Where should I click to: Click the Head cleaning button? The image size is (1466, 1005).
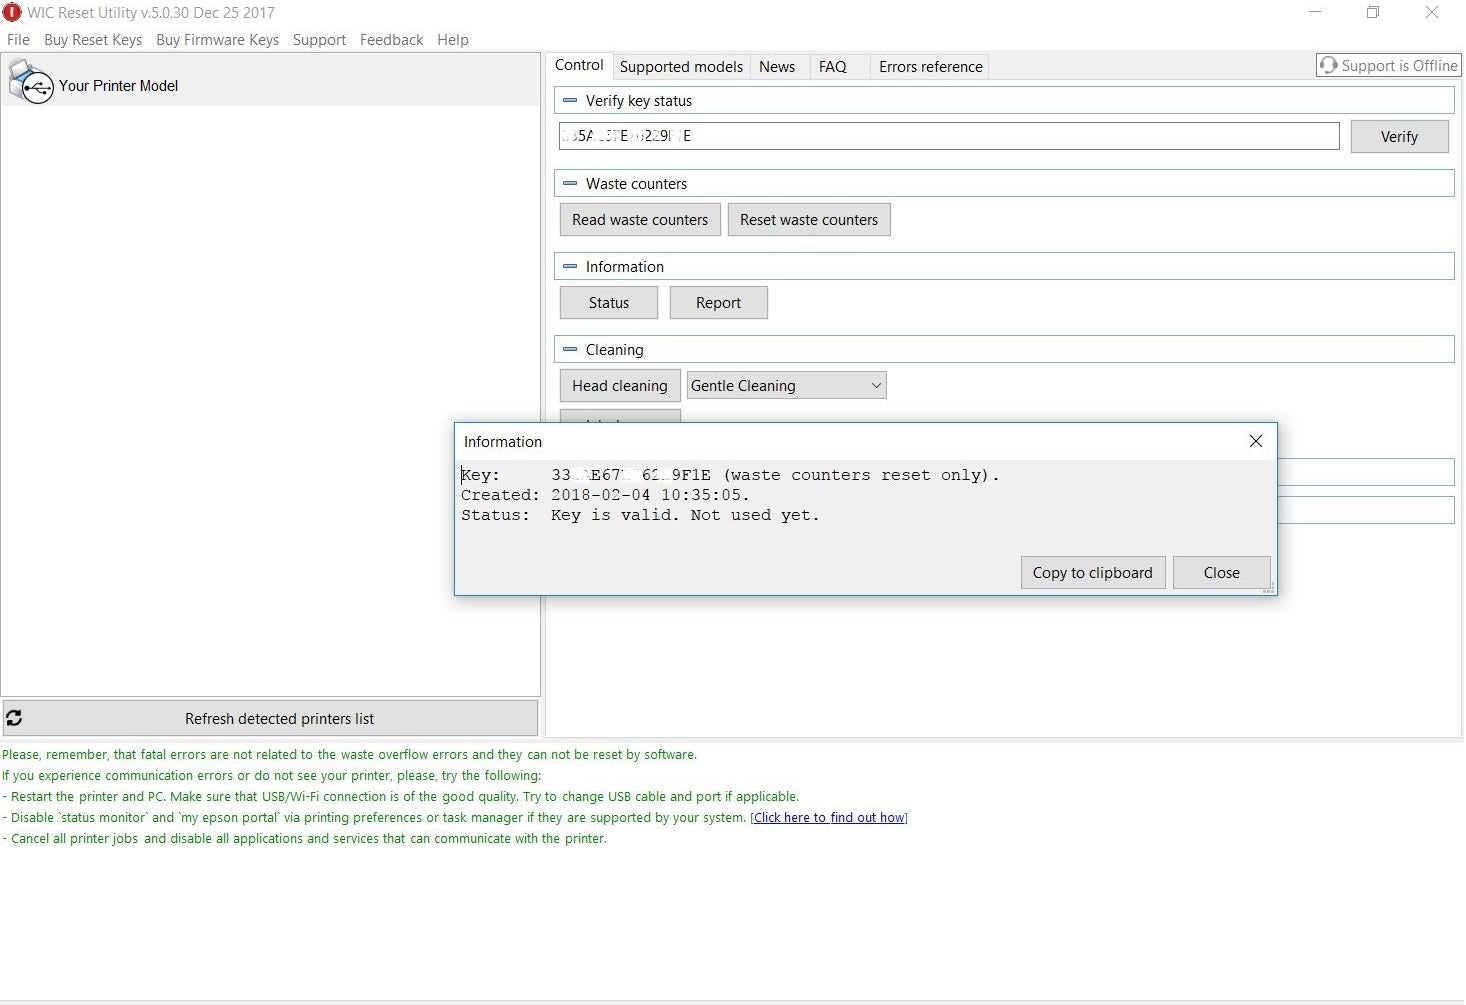click(620, 385)
